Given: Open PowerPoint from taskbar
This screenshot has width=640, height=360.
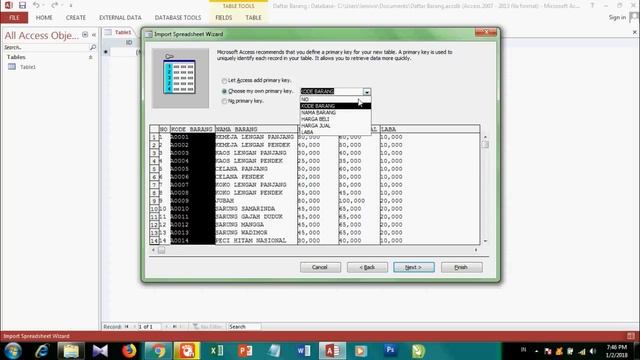Looking at the screenshot, I should point(245,351).
